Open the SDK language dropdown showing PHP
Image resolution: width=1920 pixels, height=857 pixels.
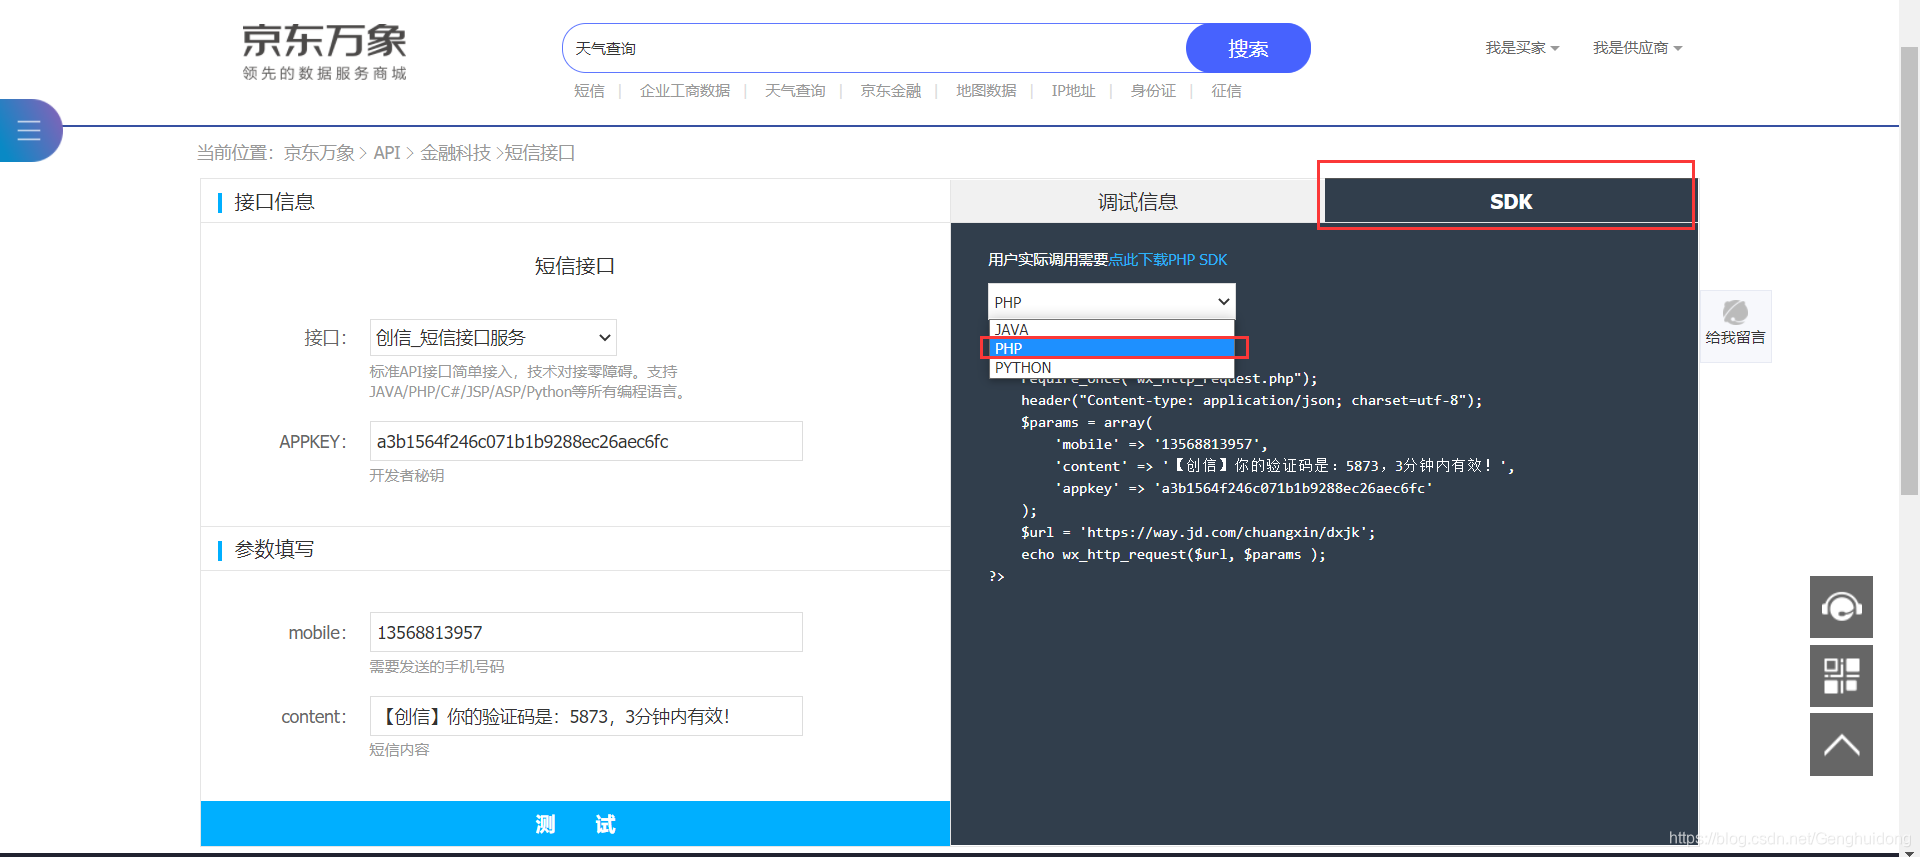pyautogui.click(x=1111, y=302)
